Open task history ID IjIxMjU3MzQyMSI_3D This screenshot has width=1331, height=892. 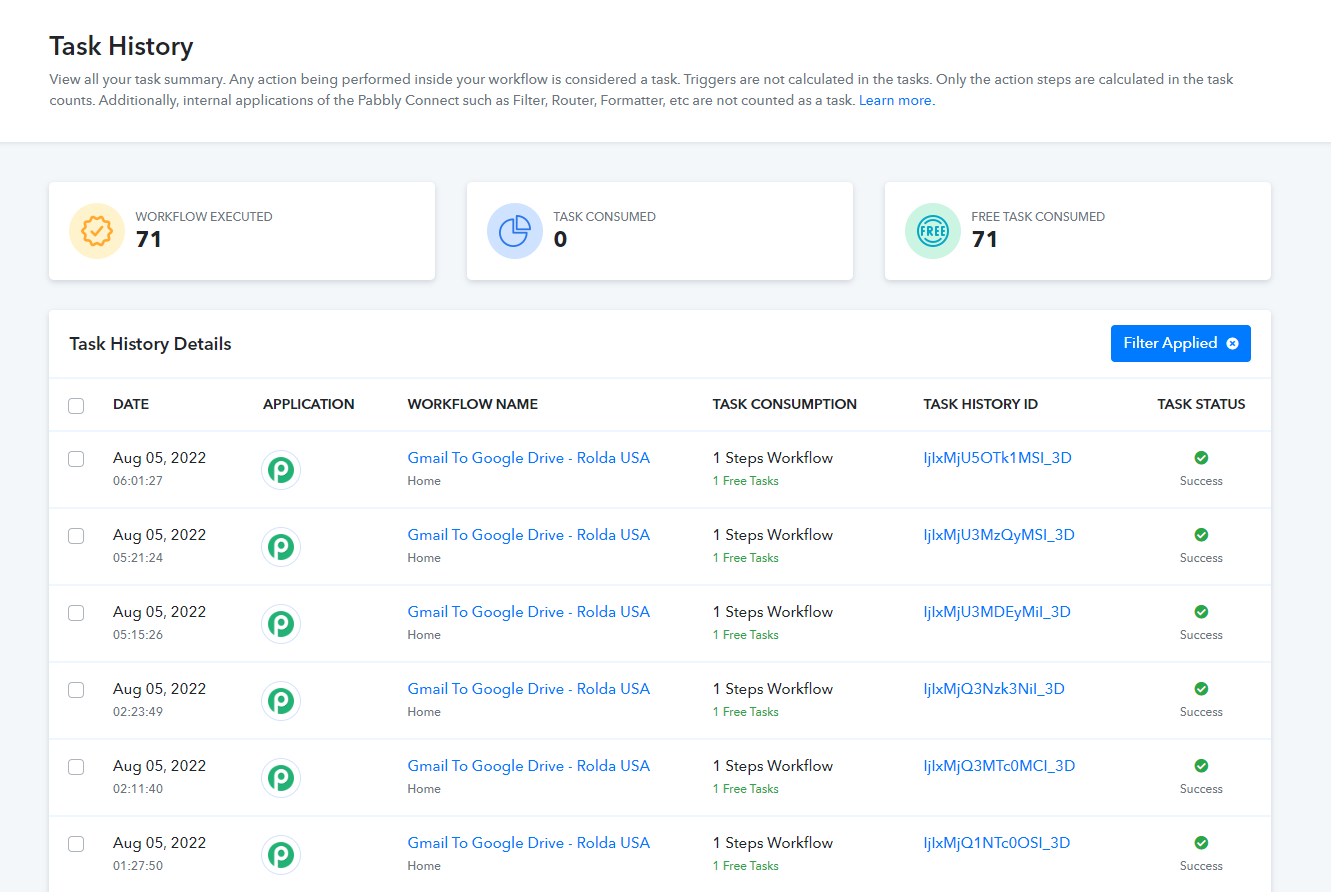point(998,535)
